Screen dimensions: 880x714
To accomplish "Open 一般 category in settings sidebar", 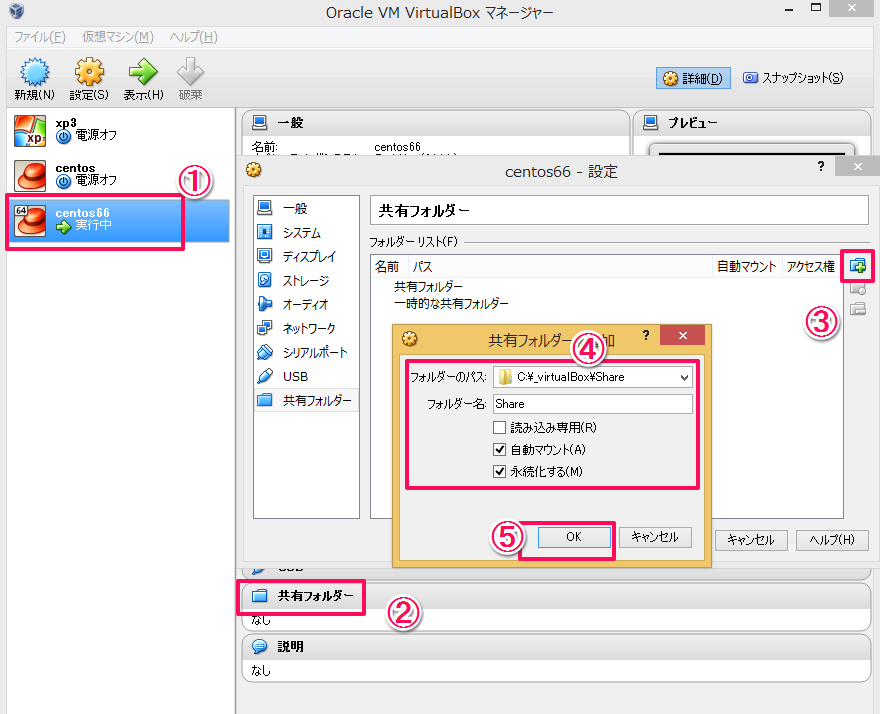I will pos(306,209).
